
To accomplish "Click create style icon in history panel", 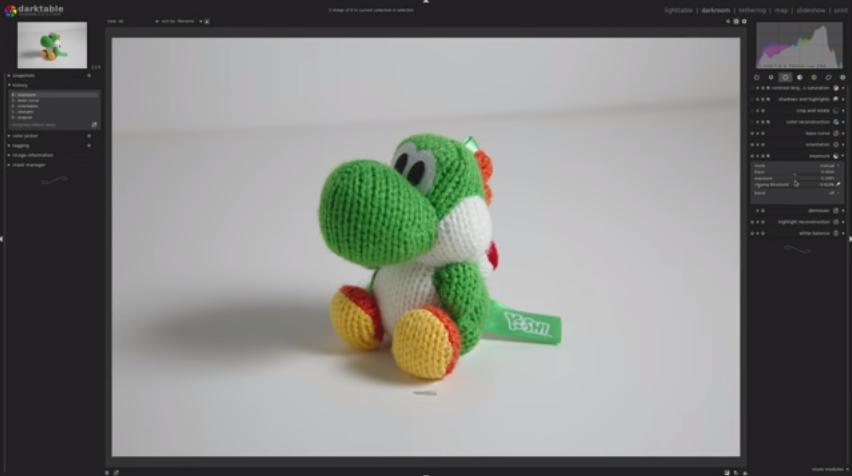I will tap(95, 124).
